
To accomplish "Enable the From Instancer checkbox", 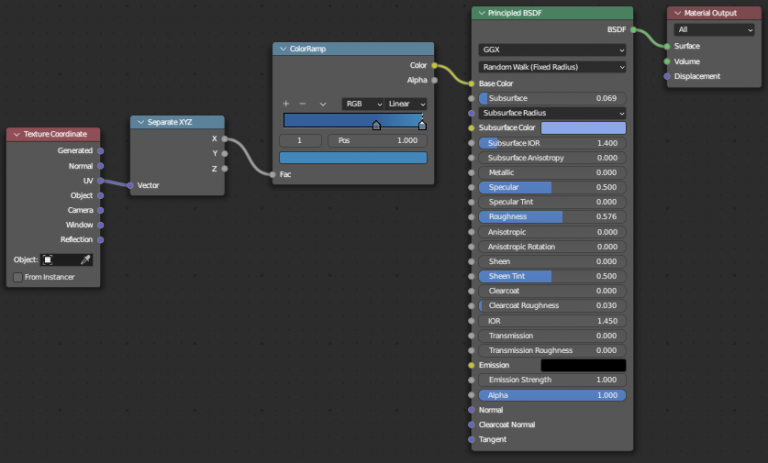I will pos(18,277).
